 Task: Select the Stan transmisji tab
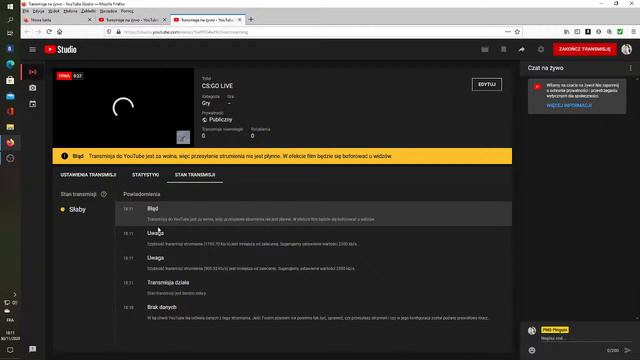click(195, 175)
